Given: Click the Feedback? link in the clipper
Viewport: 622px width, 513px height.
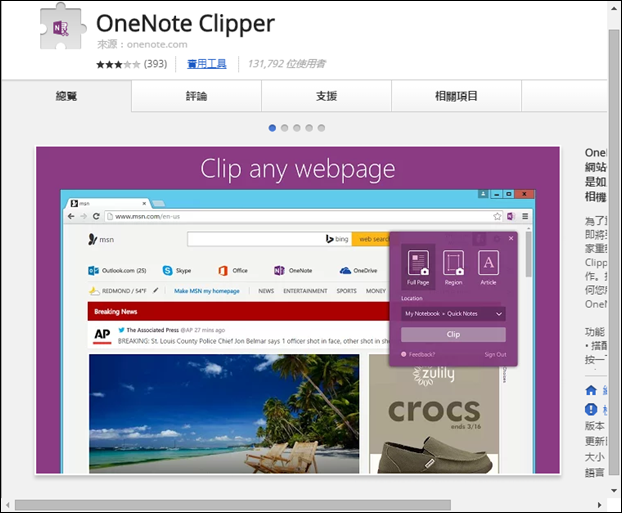Looking at the screenshot, I should point(418,354).
